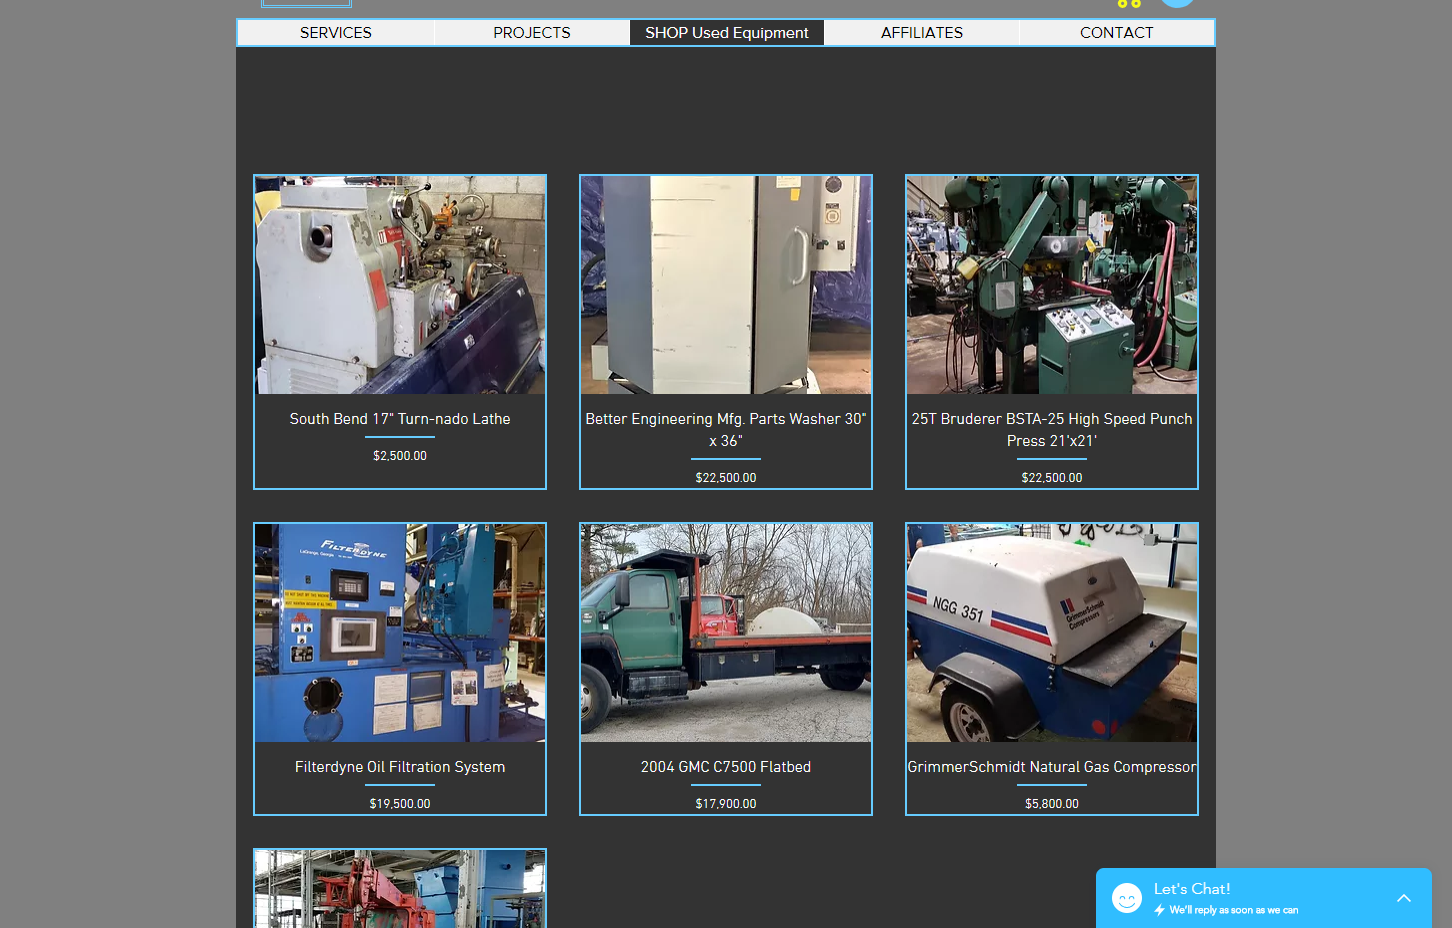
Task: Open Better Engineering Parts Washer photo
Action: point(726,285)
